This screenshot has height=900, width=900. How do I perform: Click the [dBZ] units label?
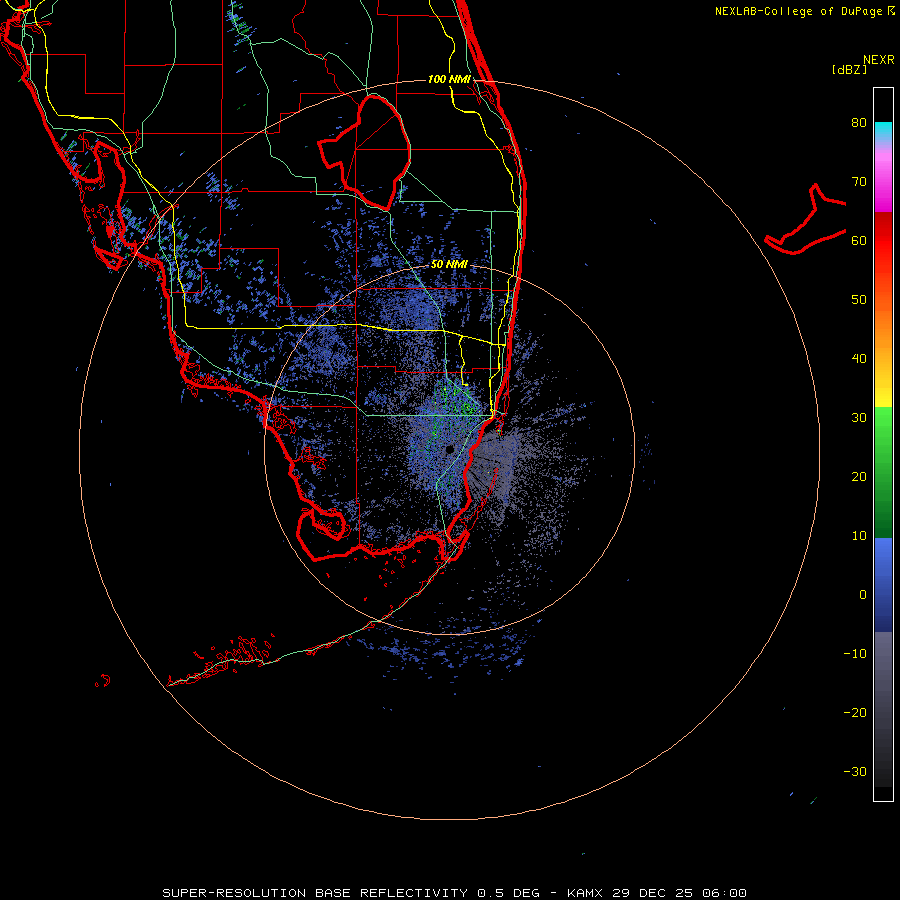tap(849, 69)
